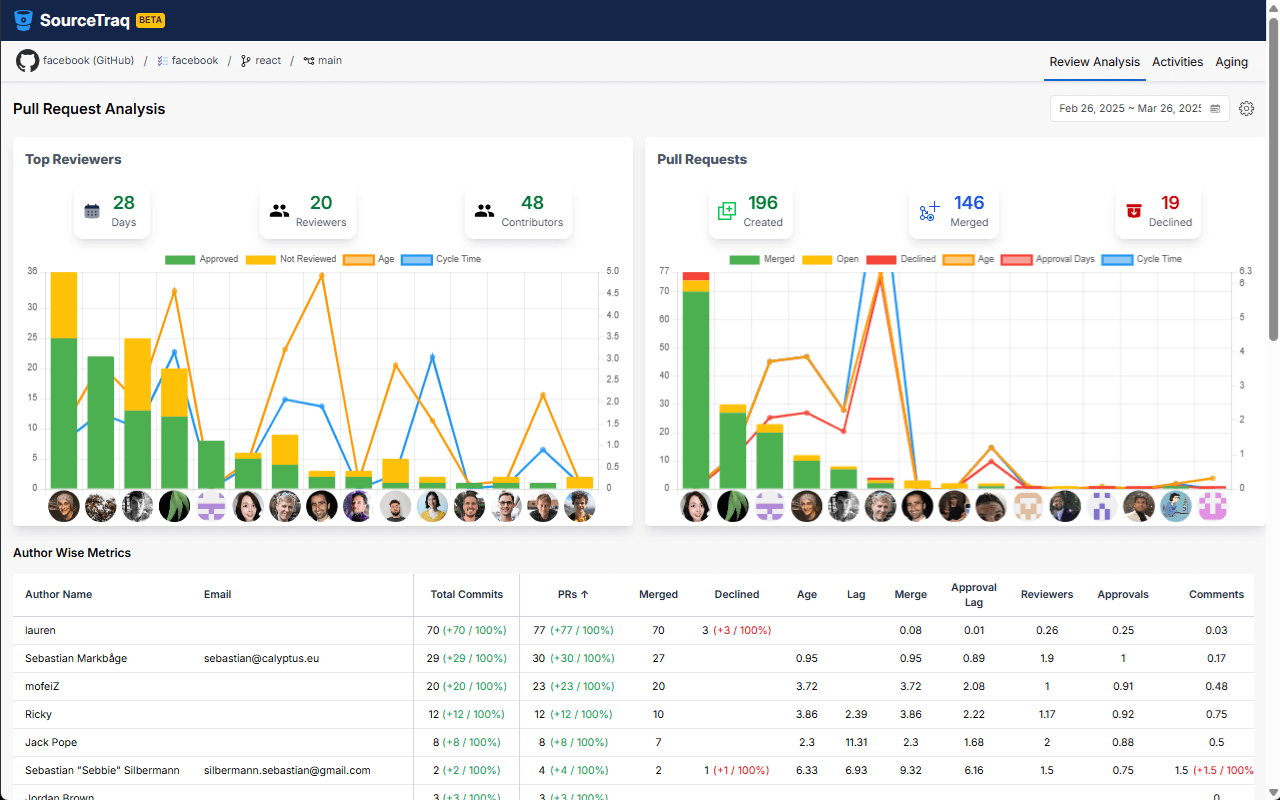Image resolution: width=1280 pixels, height=800 pixels.
Task: Select the author name 'Jack Pope'
Action: [51, 742]
